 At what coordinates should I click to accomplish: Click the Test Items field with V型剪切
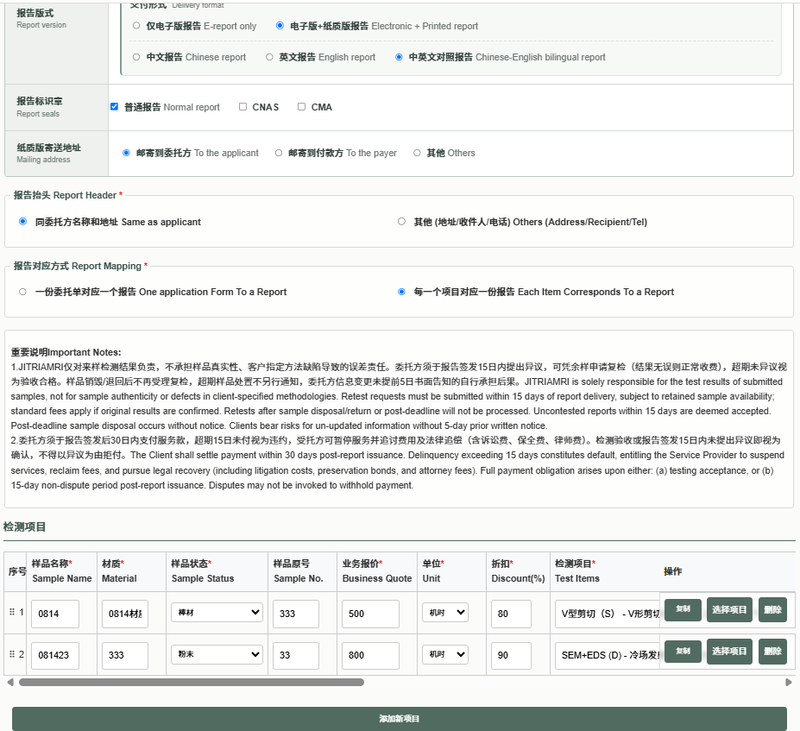pos(608,614)
